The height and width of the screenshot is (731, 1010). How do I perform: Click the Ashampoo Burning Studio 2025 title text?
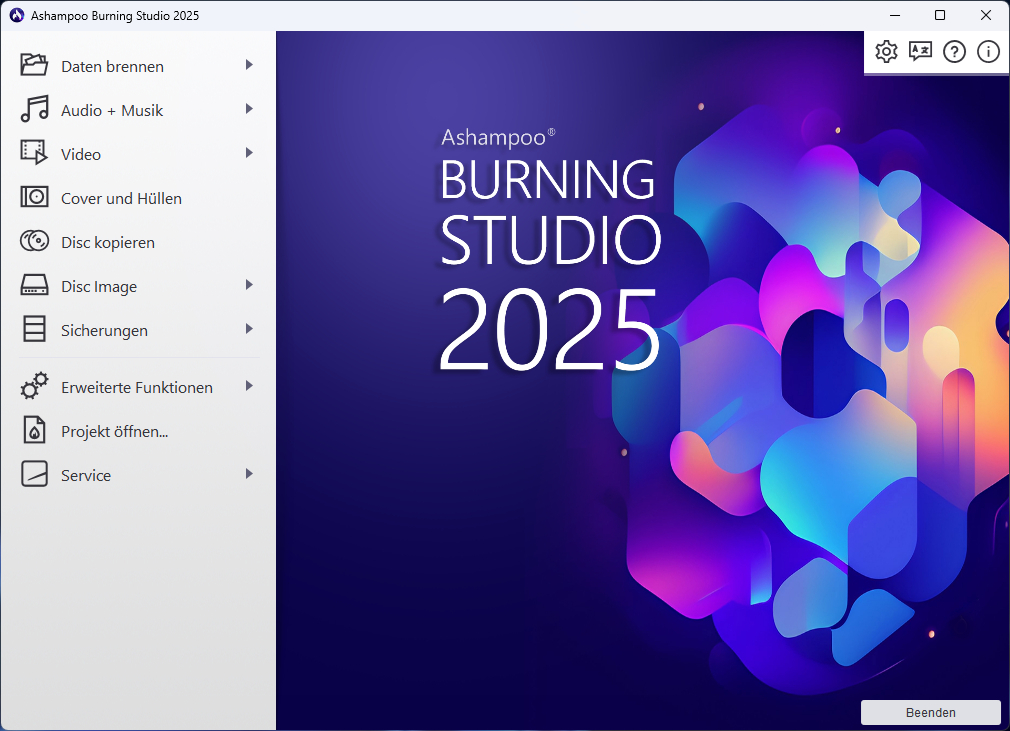click(115, 15)
